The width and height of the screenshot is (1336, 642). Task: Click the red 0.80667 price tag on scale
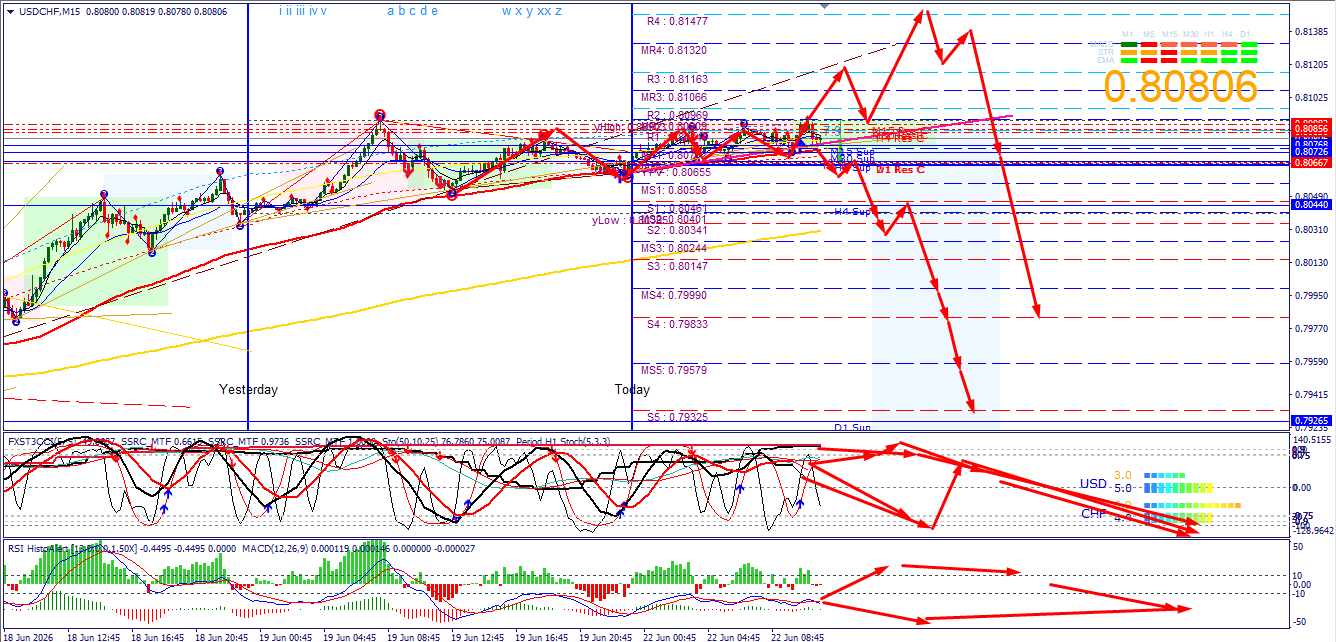tap(1310, 162)
